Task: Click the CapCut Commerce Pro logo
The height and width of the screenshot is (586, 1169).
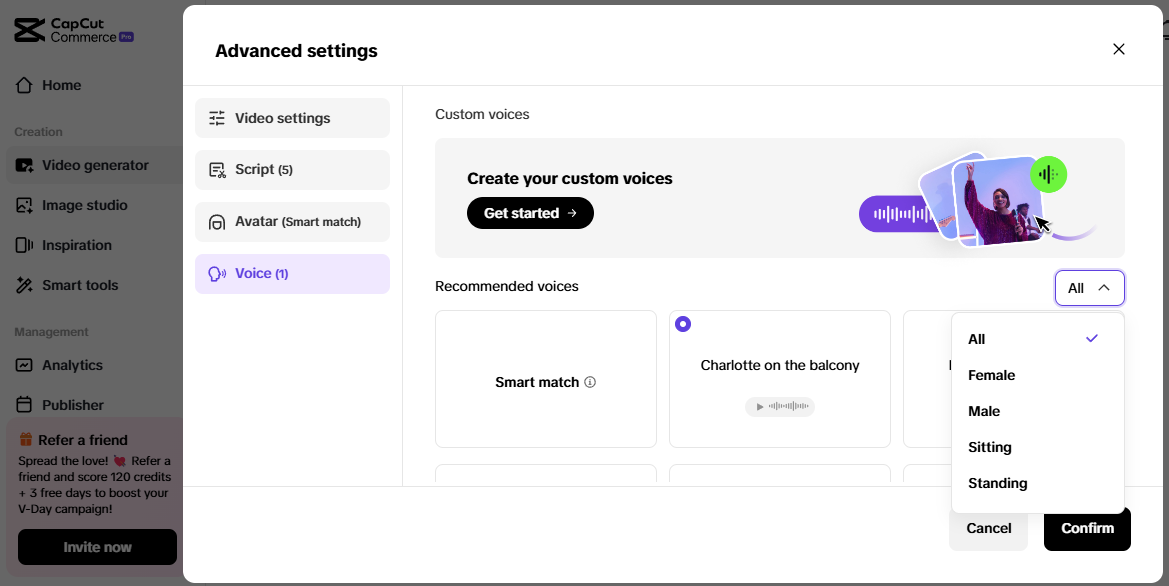Action: pyautogui.click(x=74, y=31)
